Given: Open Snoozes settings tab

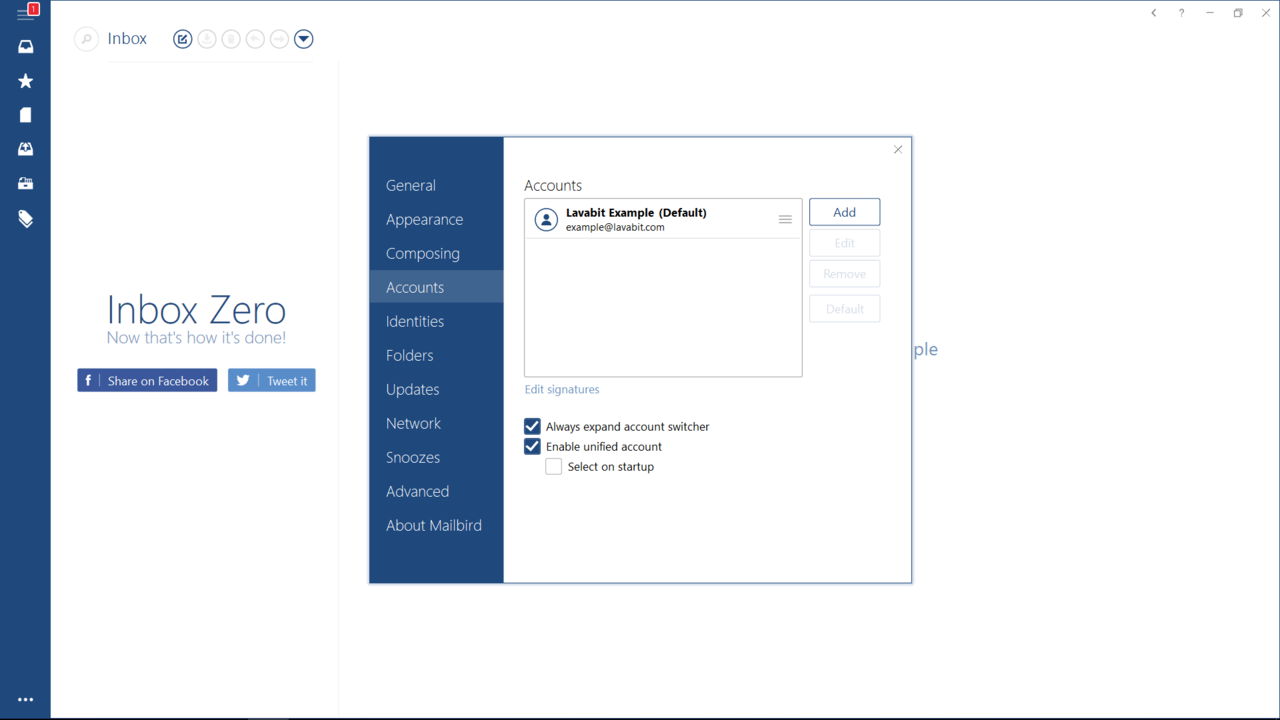Looking at the screenshot, I should 436,457.
